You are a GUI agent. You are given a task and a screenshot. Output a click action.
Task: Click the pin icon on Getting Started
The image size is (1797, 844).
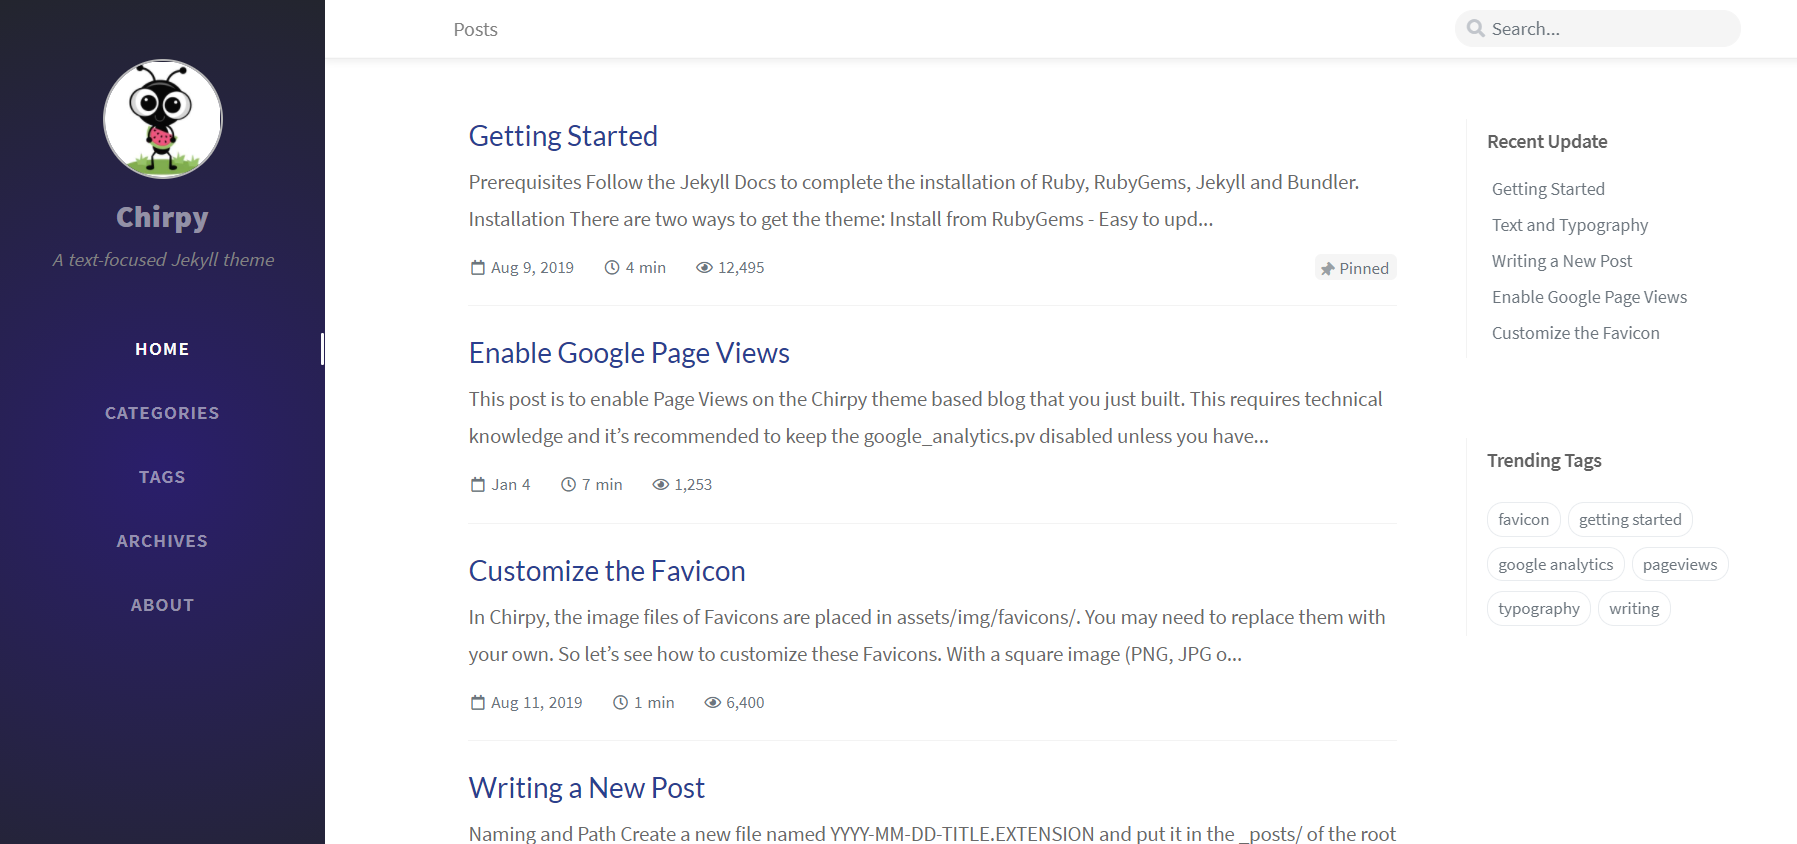point(1327,269)
